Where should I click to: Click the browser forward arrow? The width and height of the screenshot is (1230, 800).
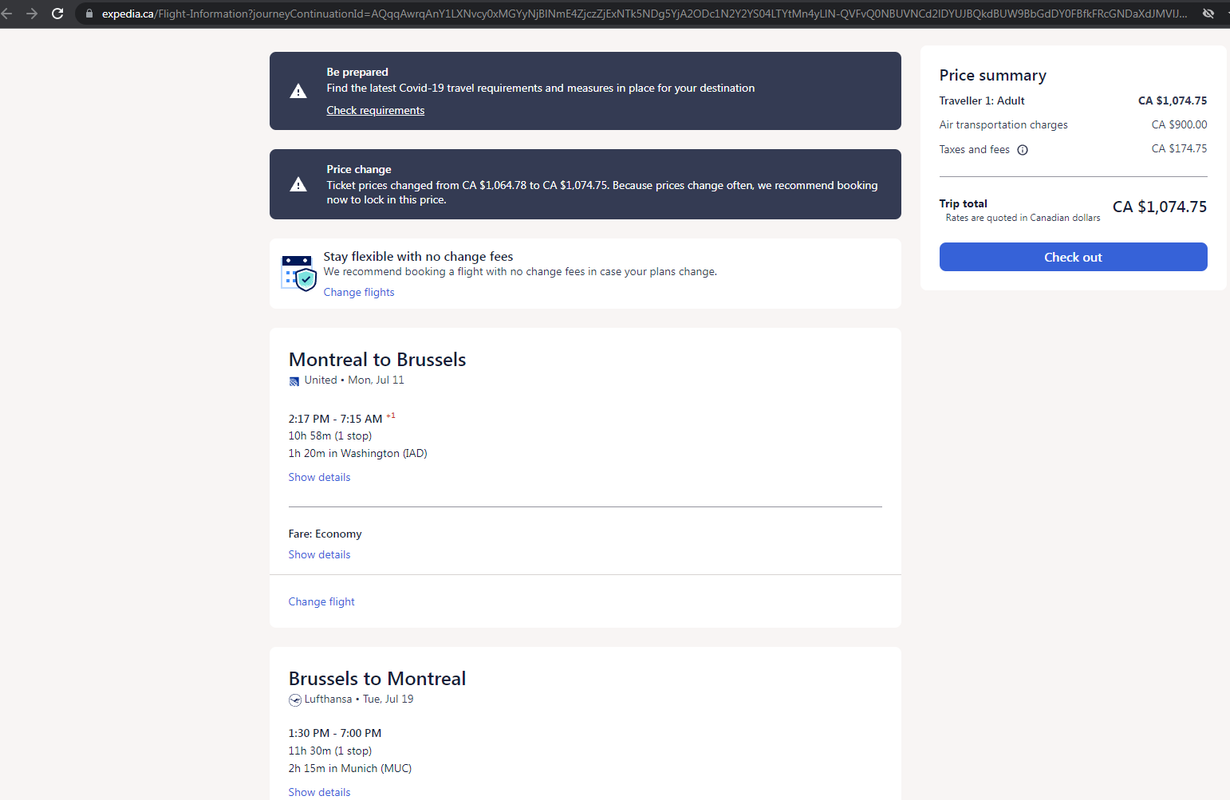[31, 14]
